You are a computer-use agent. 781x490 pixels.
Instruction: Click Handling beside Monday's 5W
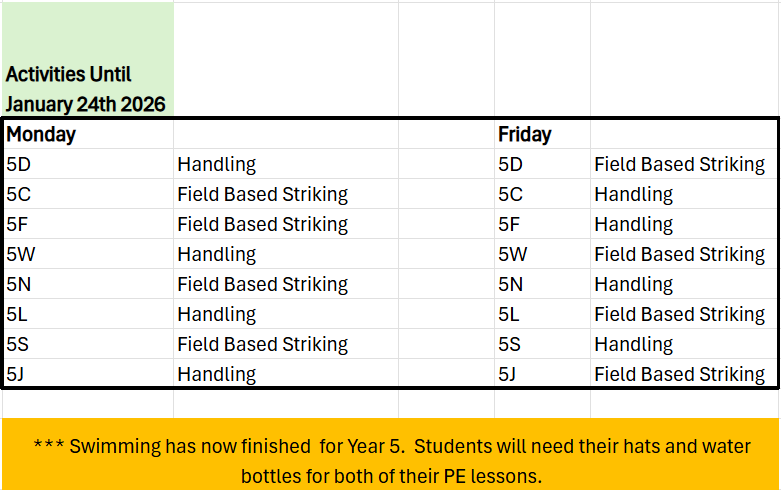coord(217,254)
